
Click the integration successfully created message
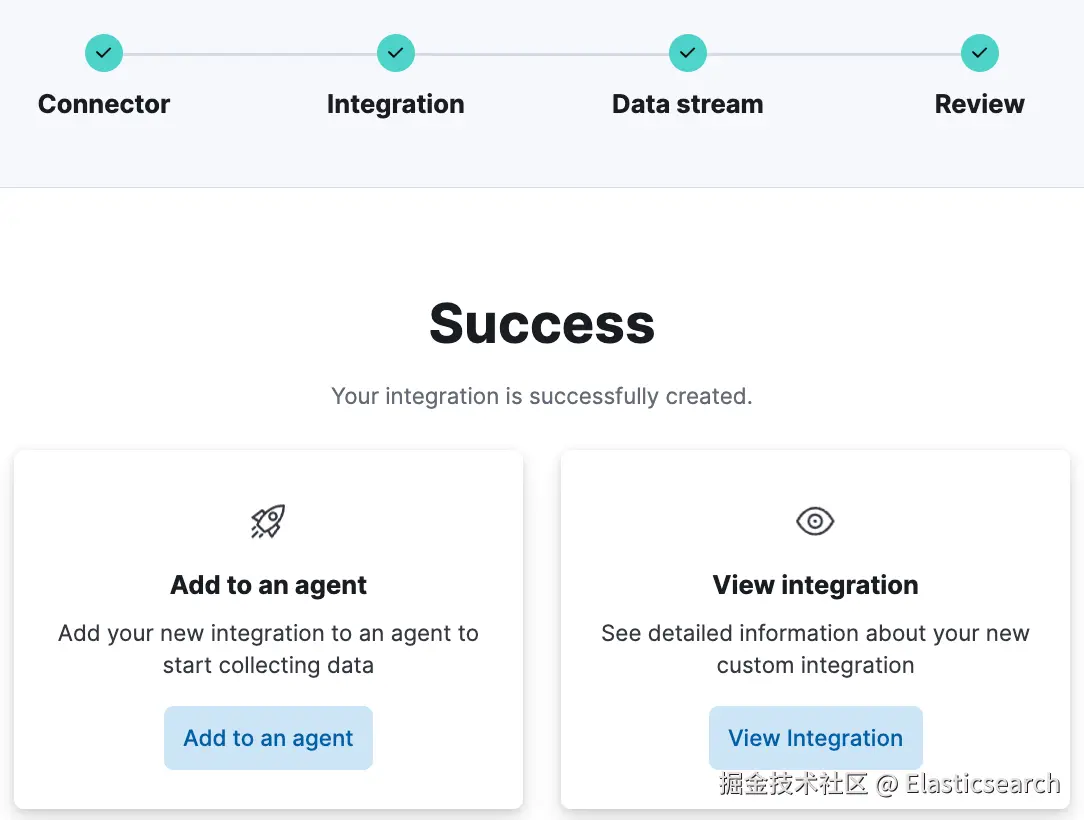(542, 396)
